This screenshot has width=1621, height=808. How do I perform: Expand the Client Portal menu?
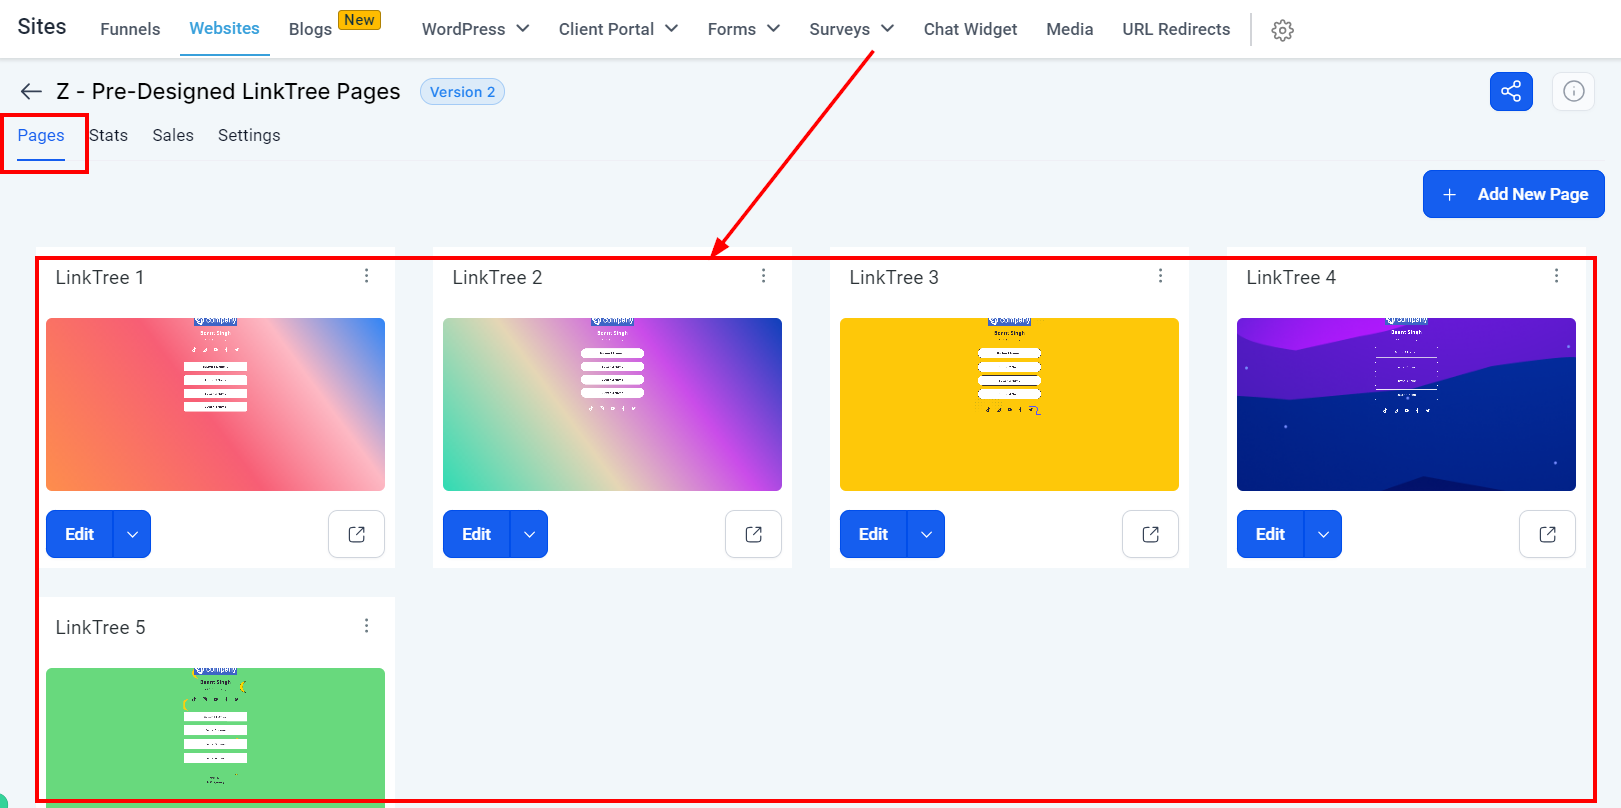pyautogui.click(x=619, y=29)
